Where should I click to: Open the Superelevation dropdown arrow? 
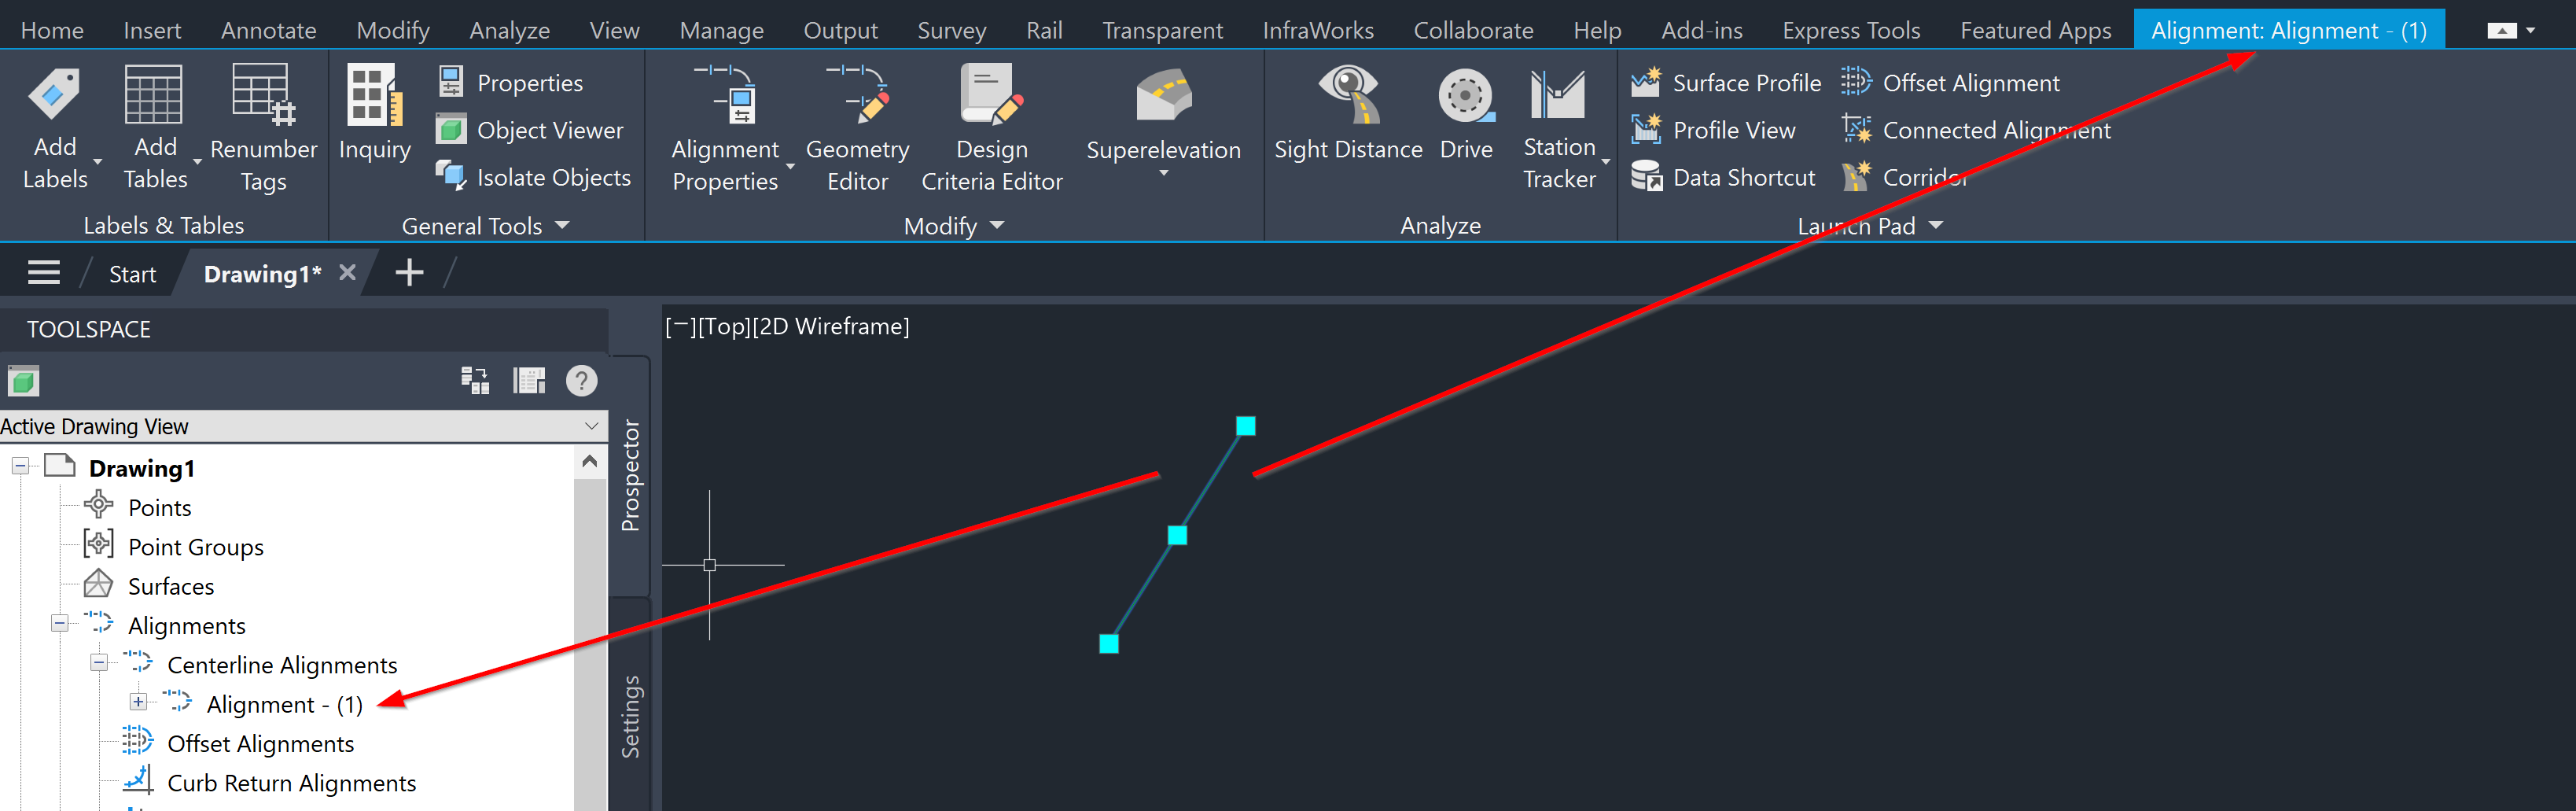click(1163, 174)
